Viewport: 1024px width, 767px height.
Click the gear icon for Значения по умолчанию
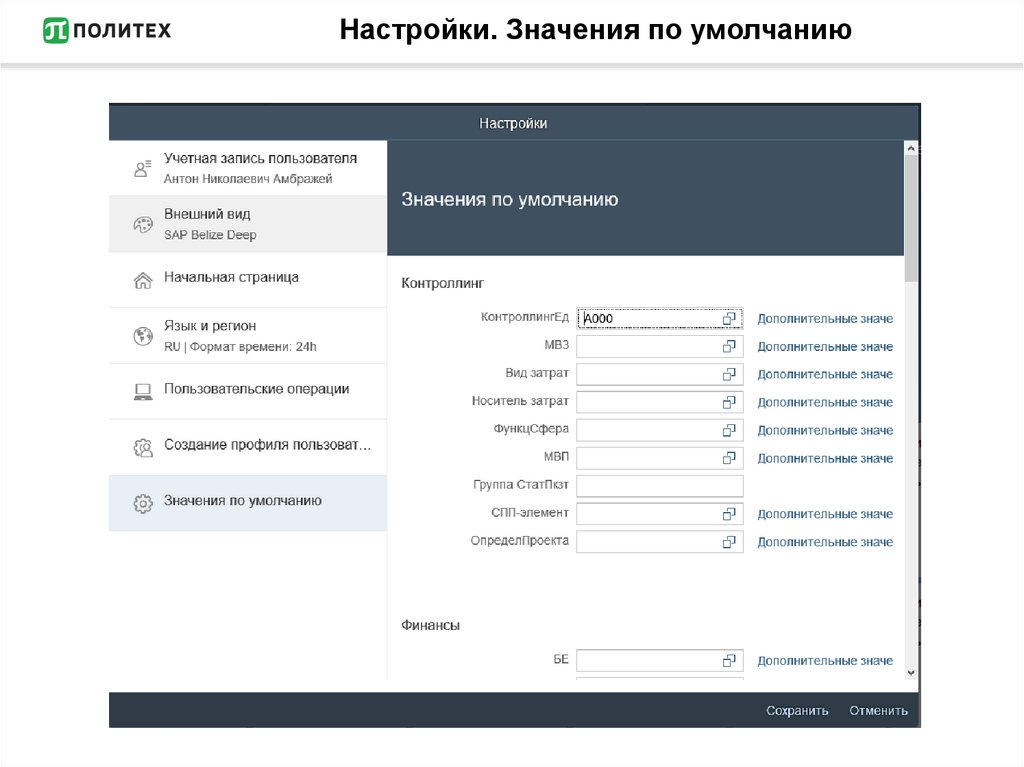[143, 502]
